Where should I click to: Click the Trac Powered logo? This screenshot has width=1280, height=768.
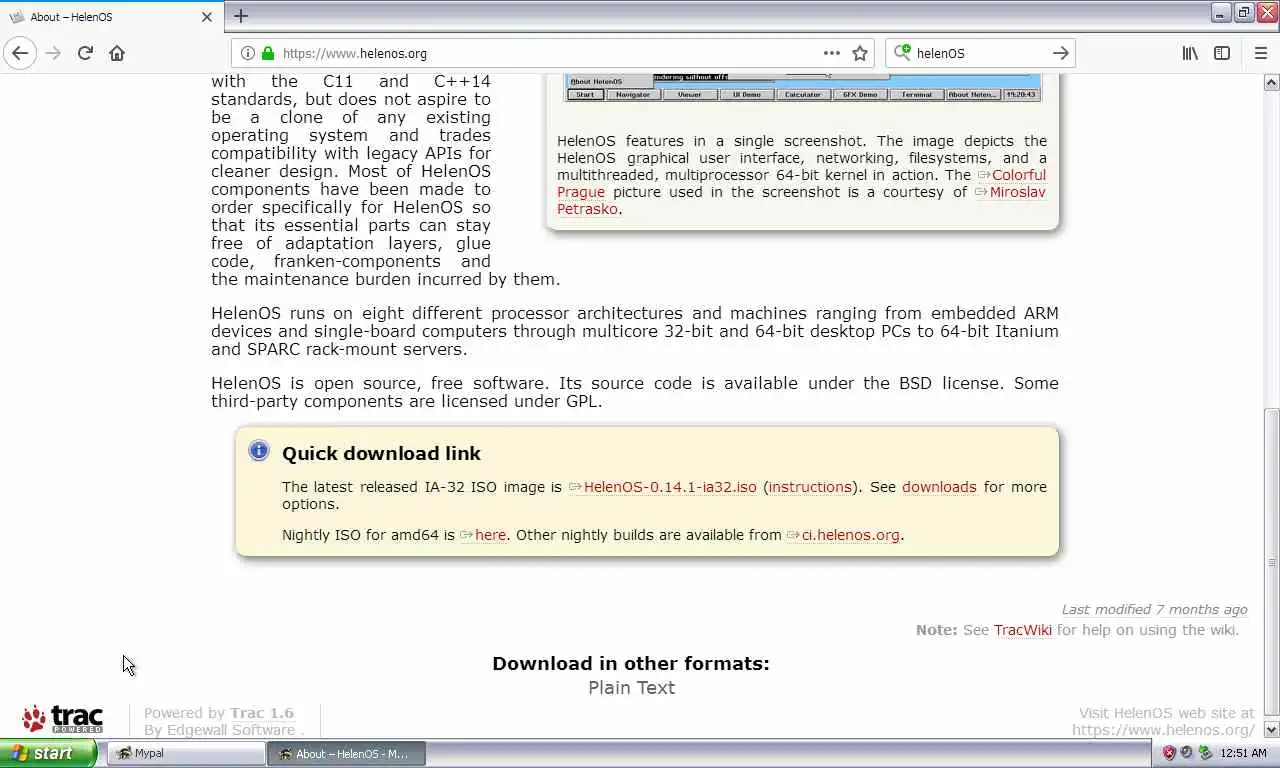pos(63,719)
